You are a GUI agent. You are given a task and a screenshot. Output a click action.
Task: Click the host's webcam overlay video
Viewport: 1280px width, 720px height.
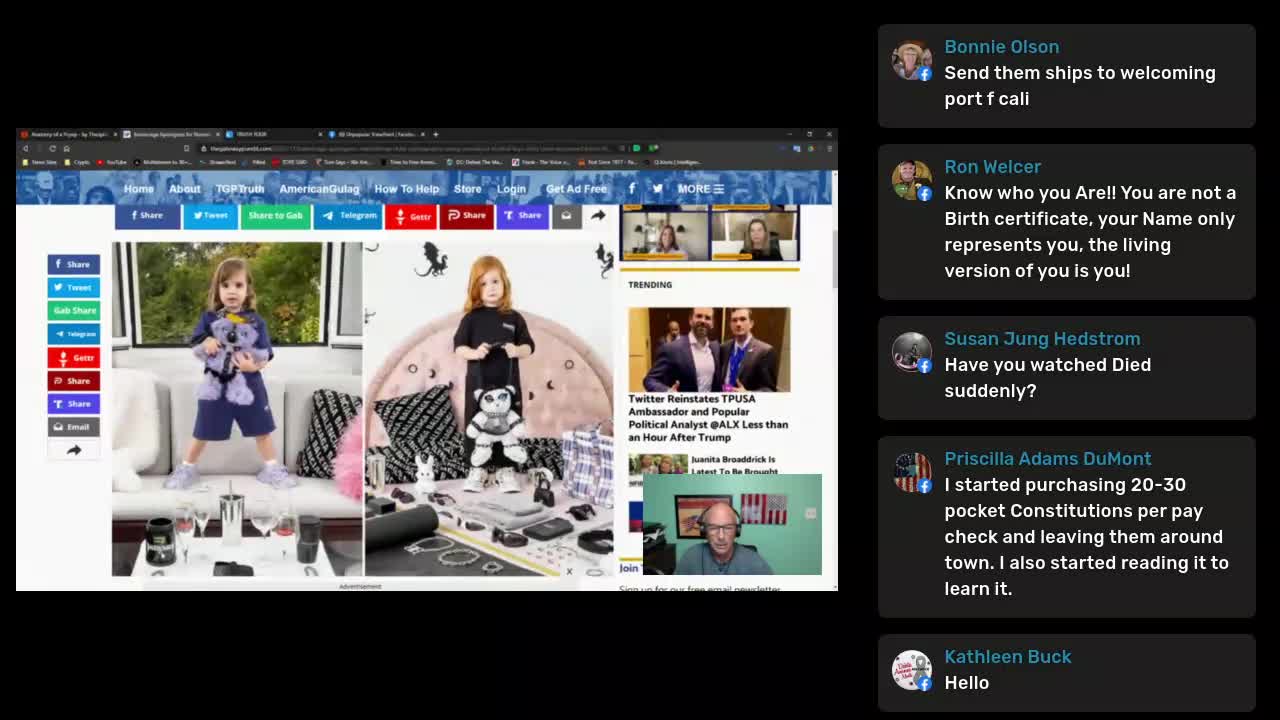[x=732, y=524]
